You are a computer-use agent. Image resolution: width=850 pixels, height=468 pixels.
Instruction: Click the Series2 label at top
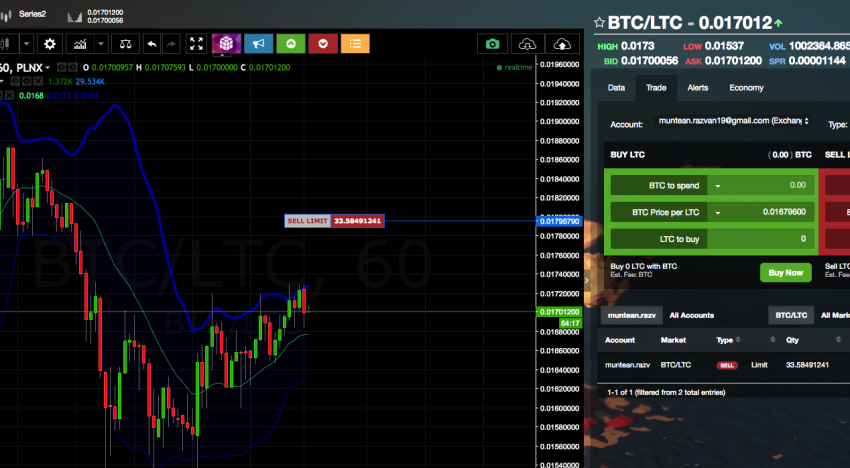coord(33,14)
